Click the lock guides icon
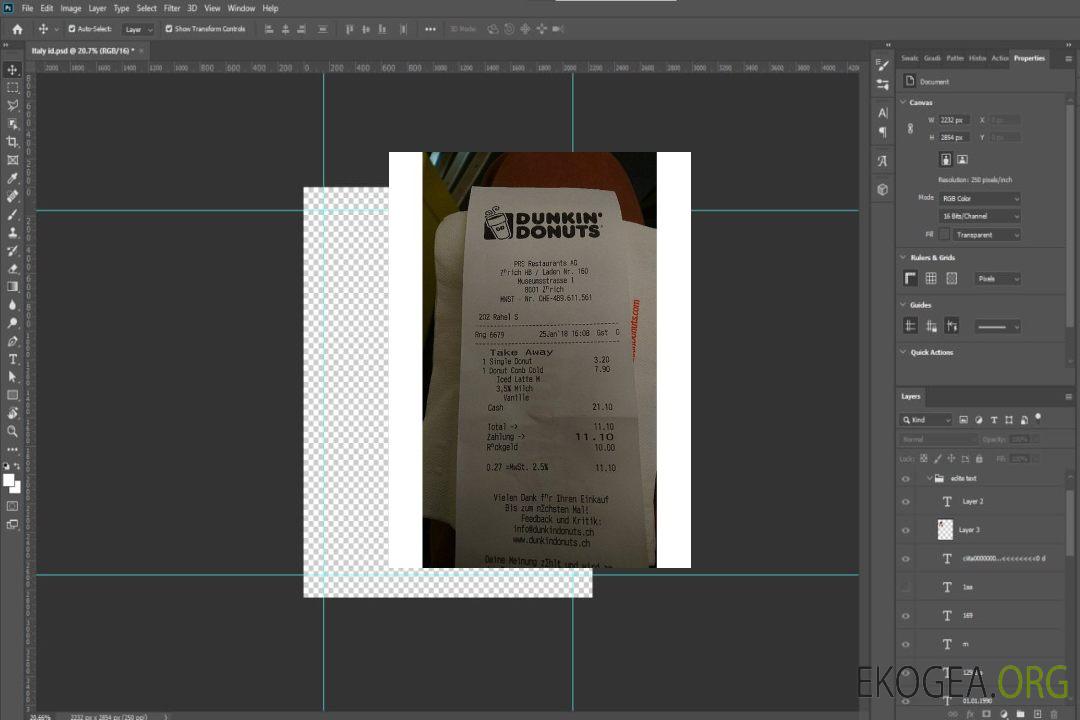This screenshot has width=1080, height=720. tap(931, 326)
